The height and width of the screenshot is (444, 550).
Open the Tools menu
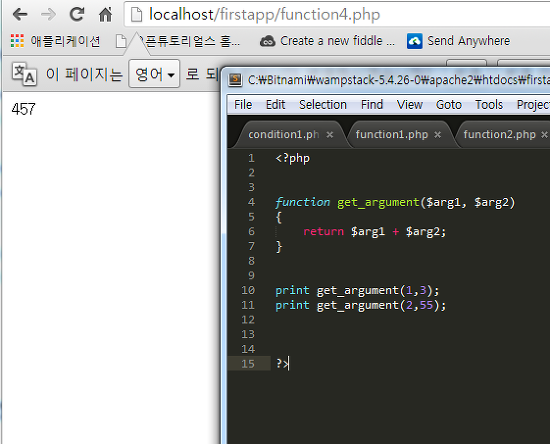point(489,105)
